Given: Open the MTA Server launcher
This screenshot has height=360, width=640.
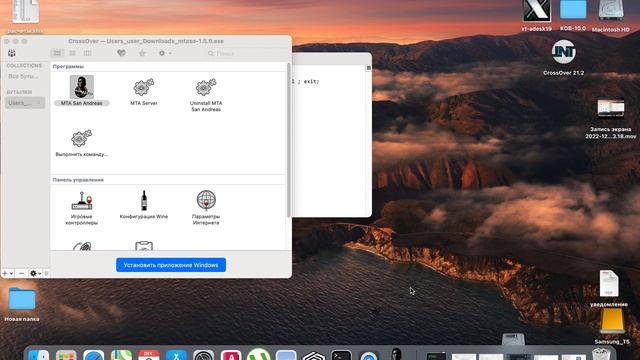Looking at the screenshot, I should tap(144, 87).
